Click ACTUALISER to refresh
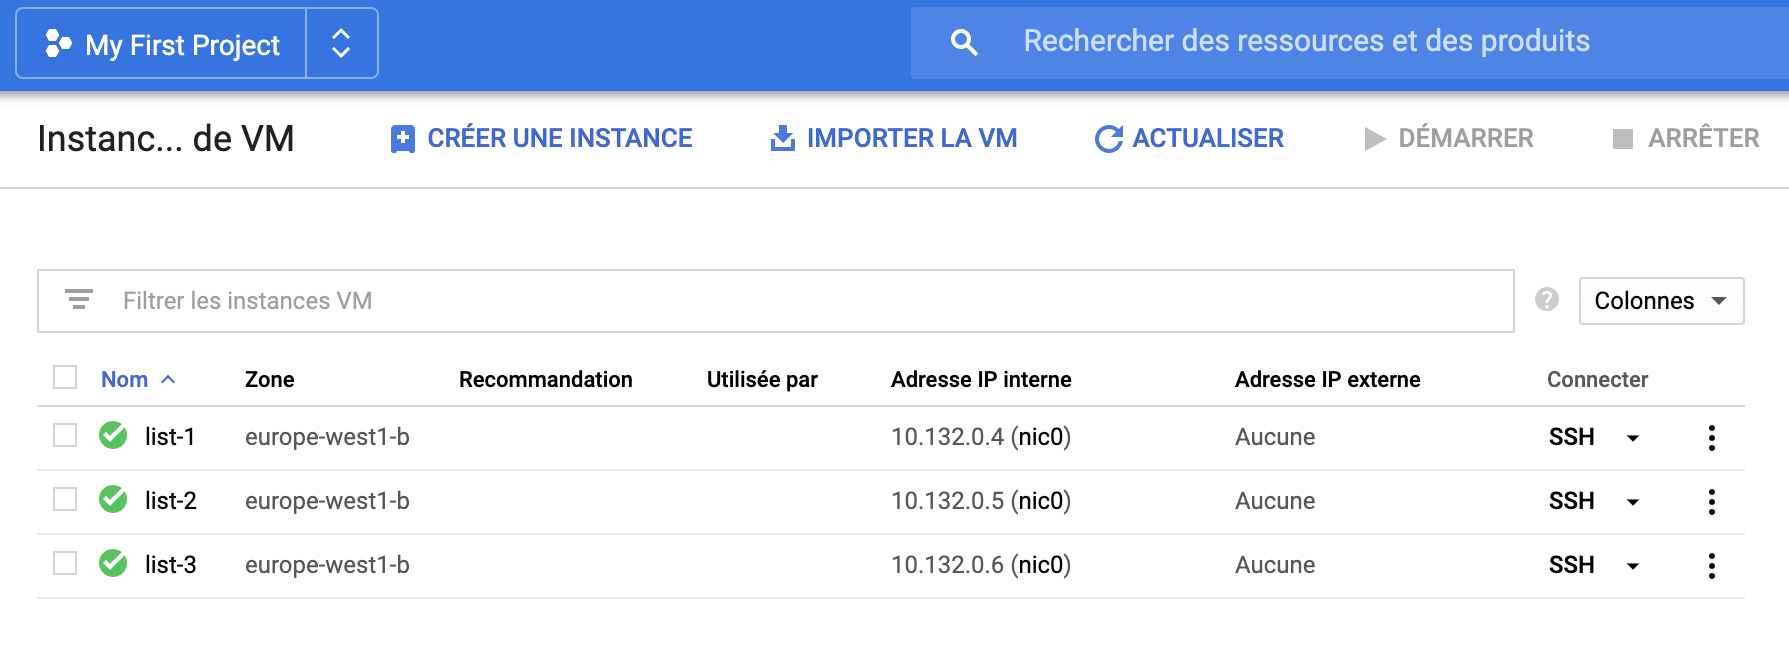The width and height of the screenshot is (1789, 651). click(x=1189, y=138)
